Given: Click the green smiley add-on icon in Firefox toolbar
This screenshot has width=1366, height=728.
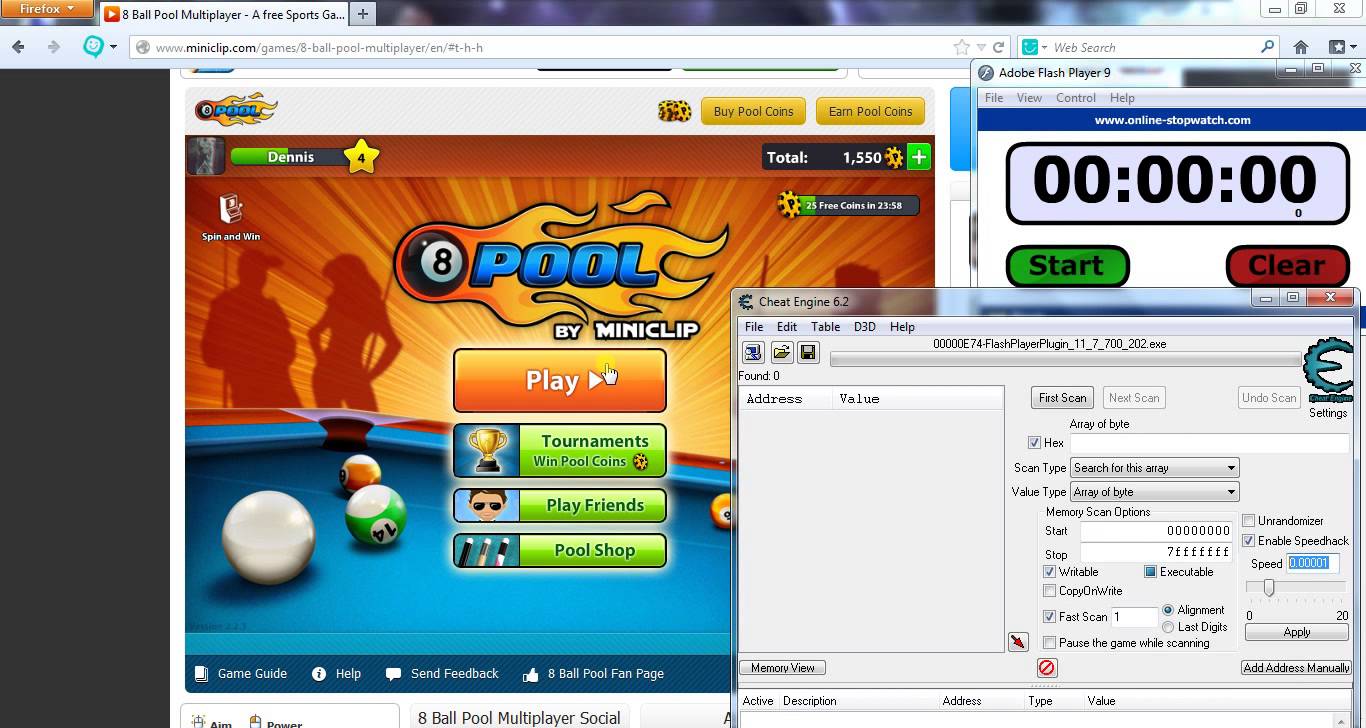Looking at the screenshot, I should tap(93, 47).
